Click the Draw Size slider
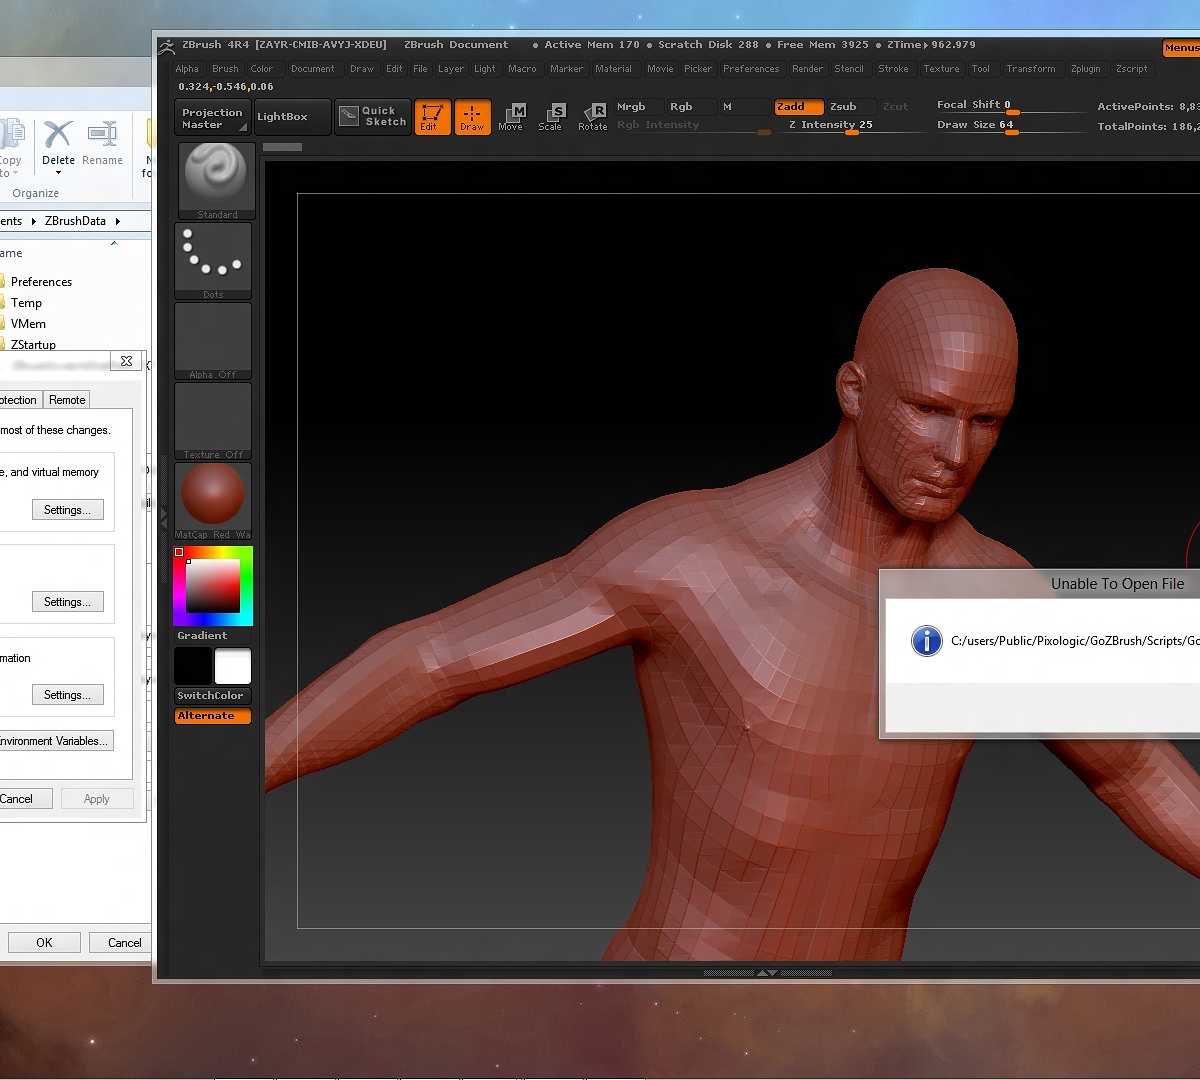 tap(1010, 126)
